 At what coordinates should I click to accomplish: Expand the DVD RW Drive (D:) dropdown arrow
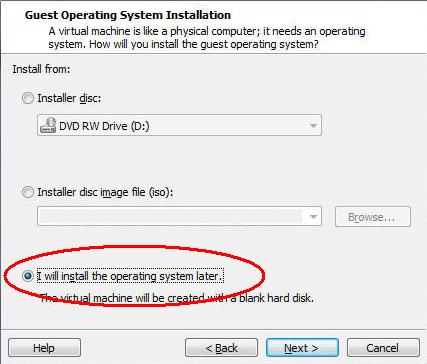click(313, 126)
